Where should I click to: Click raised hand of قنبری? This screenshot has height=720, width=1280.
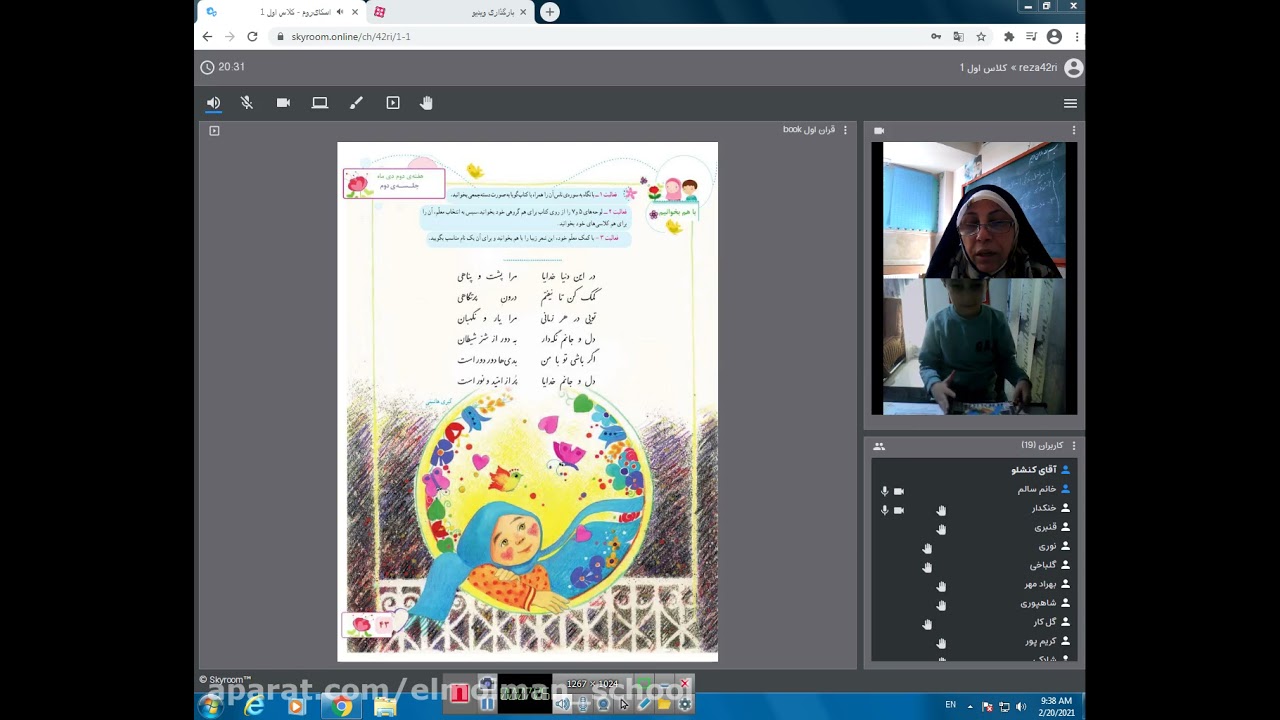coord(941,529)
